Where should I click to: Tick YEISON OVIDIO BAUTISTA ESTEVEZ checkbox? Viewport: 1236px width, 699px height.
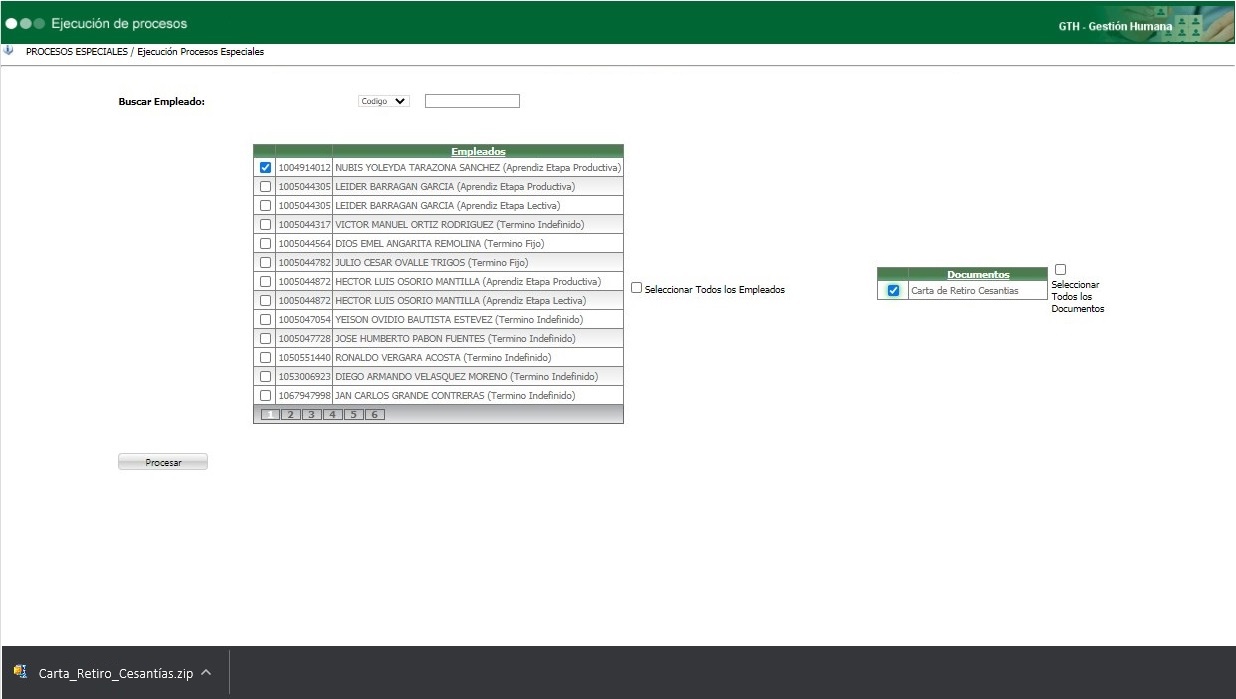[265, 320]
